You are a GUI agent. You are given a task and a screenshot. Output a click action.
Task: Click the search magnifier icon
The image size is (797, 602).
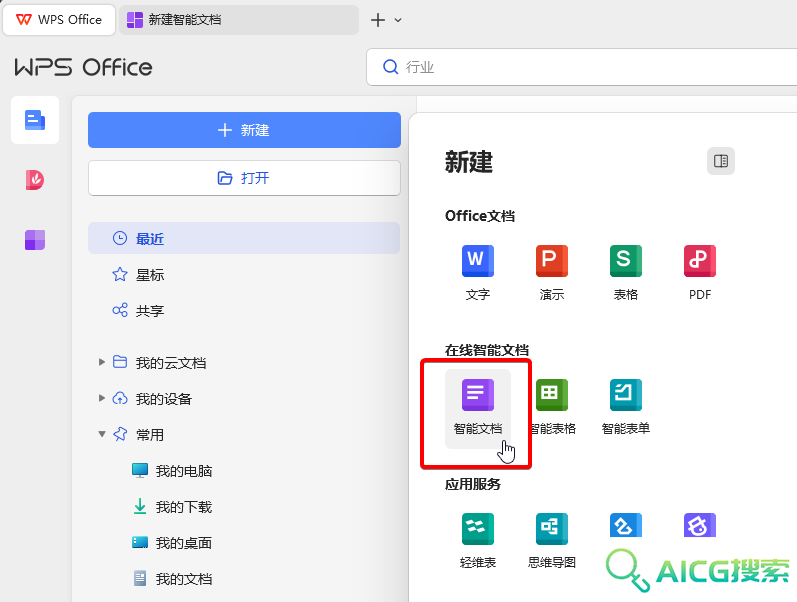[x=390, y=67]
